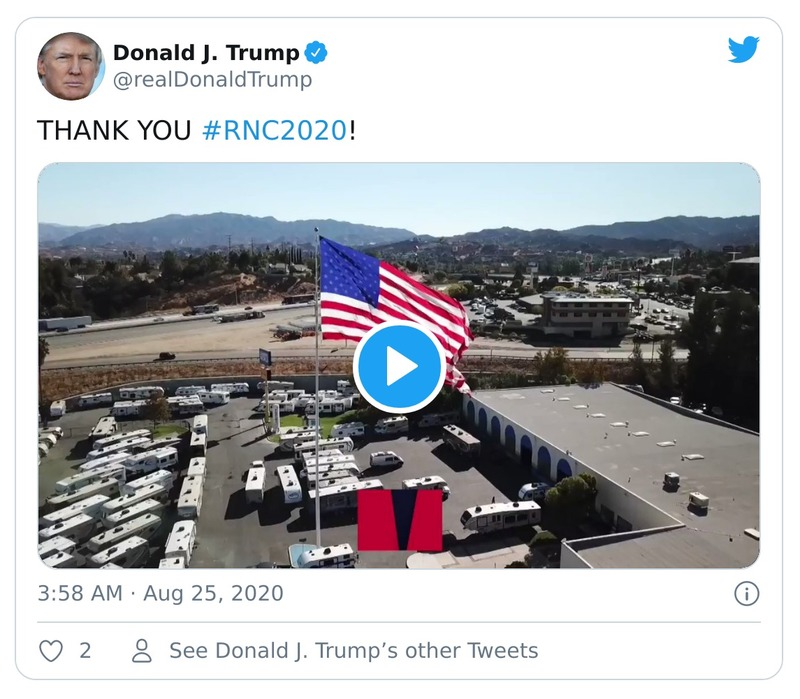Click the Twitter bird logo
This screenshot has height=699, width=800.
click(744, 51)
